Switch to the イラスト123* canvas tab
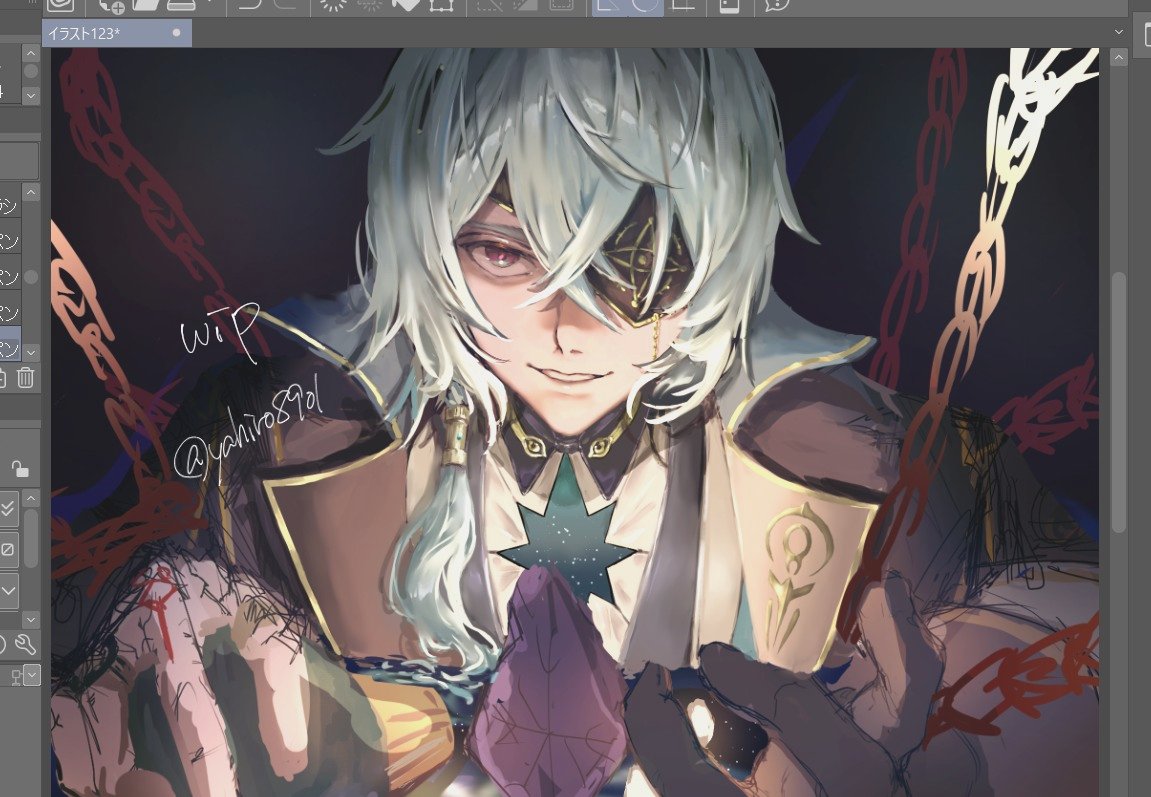The image size is (1151, 797). pyautogui.click(x=117, y=33)
